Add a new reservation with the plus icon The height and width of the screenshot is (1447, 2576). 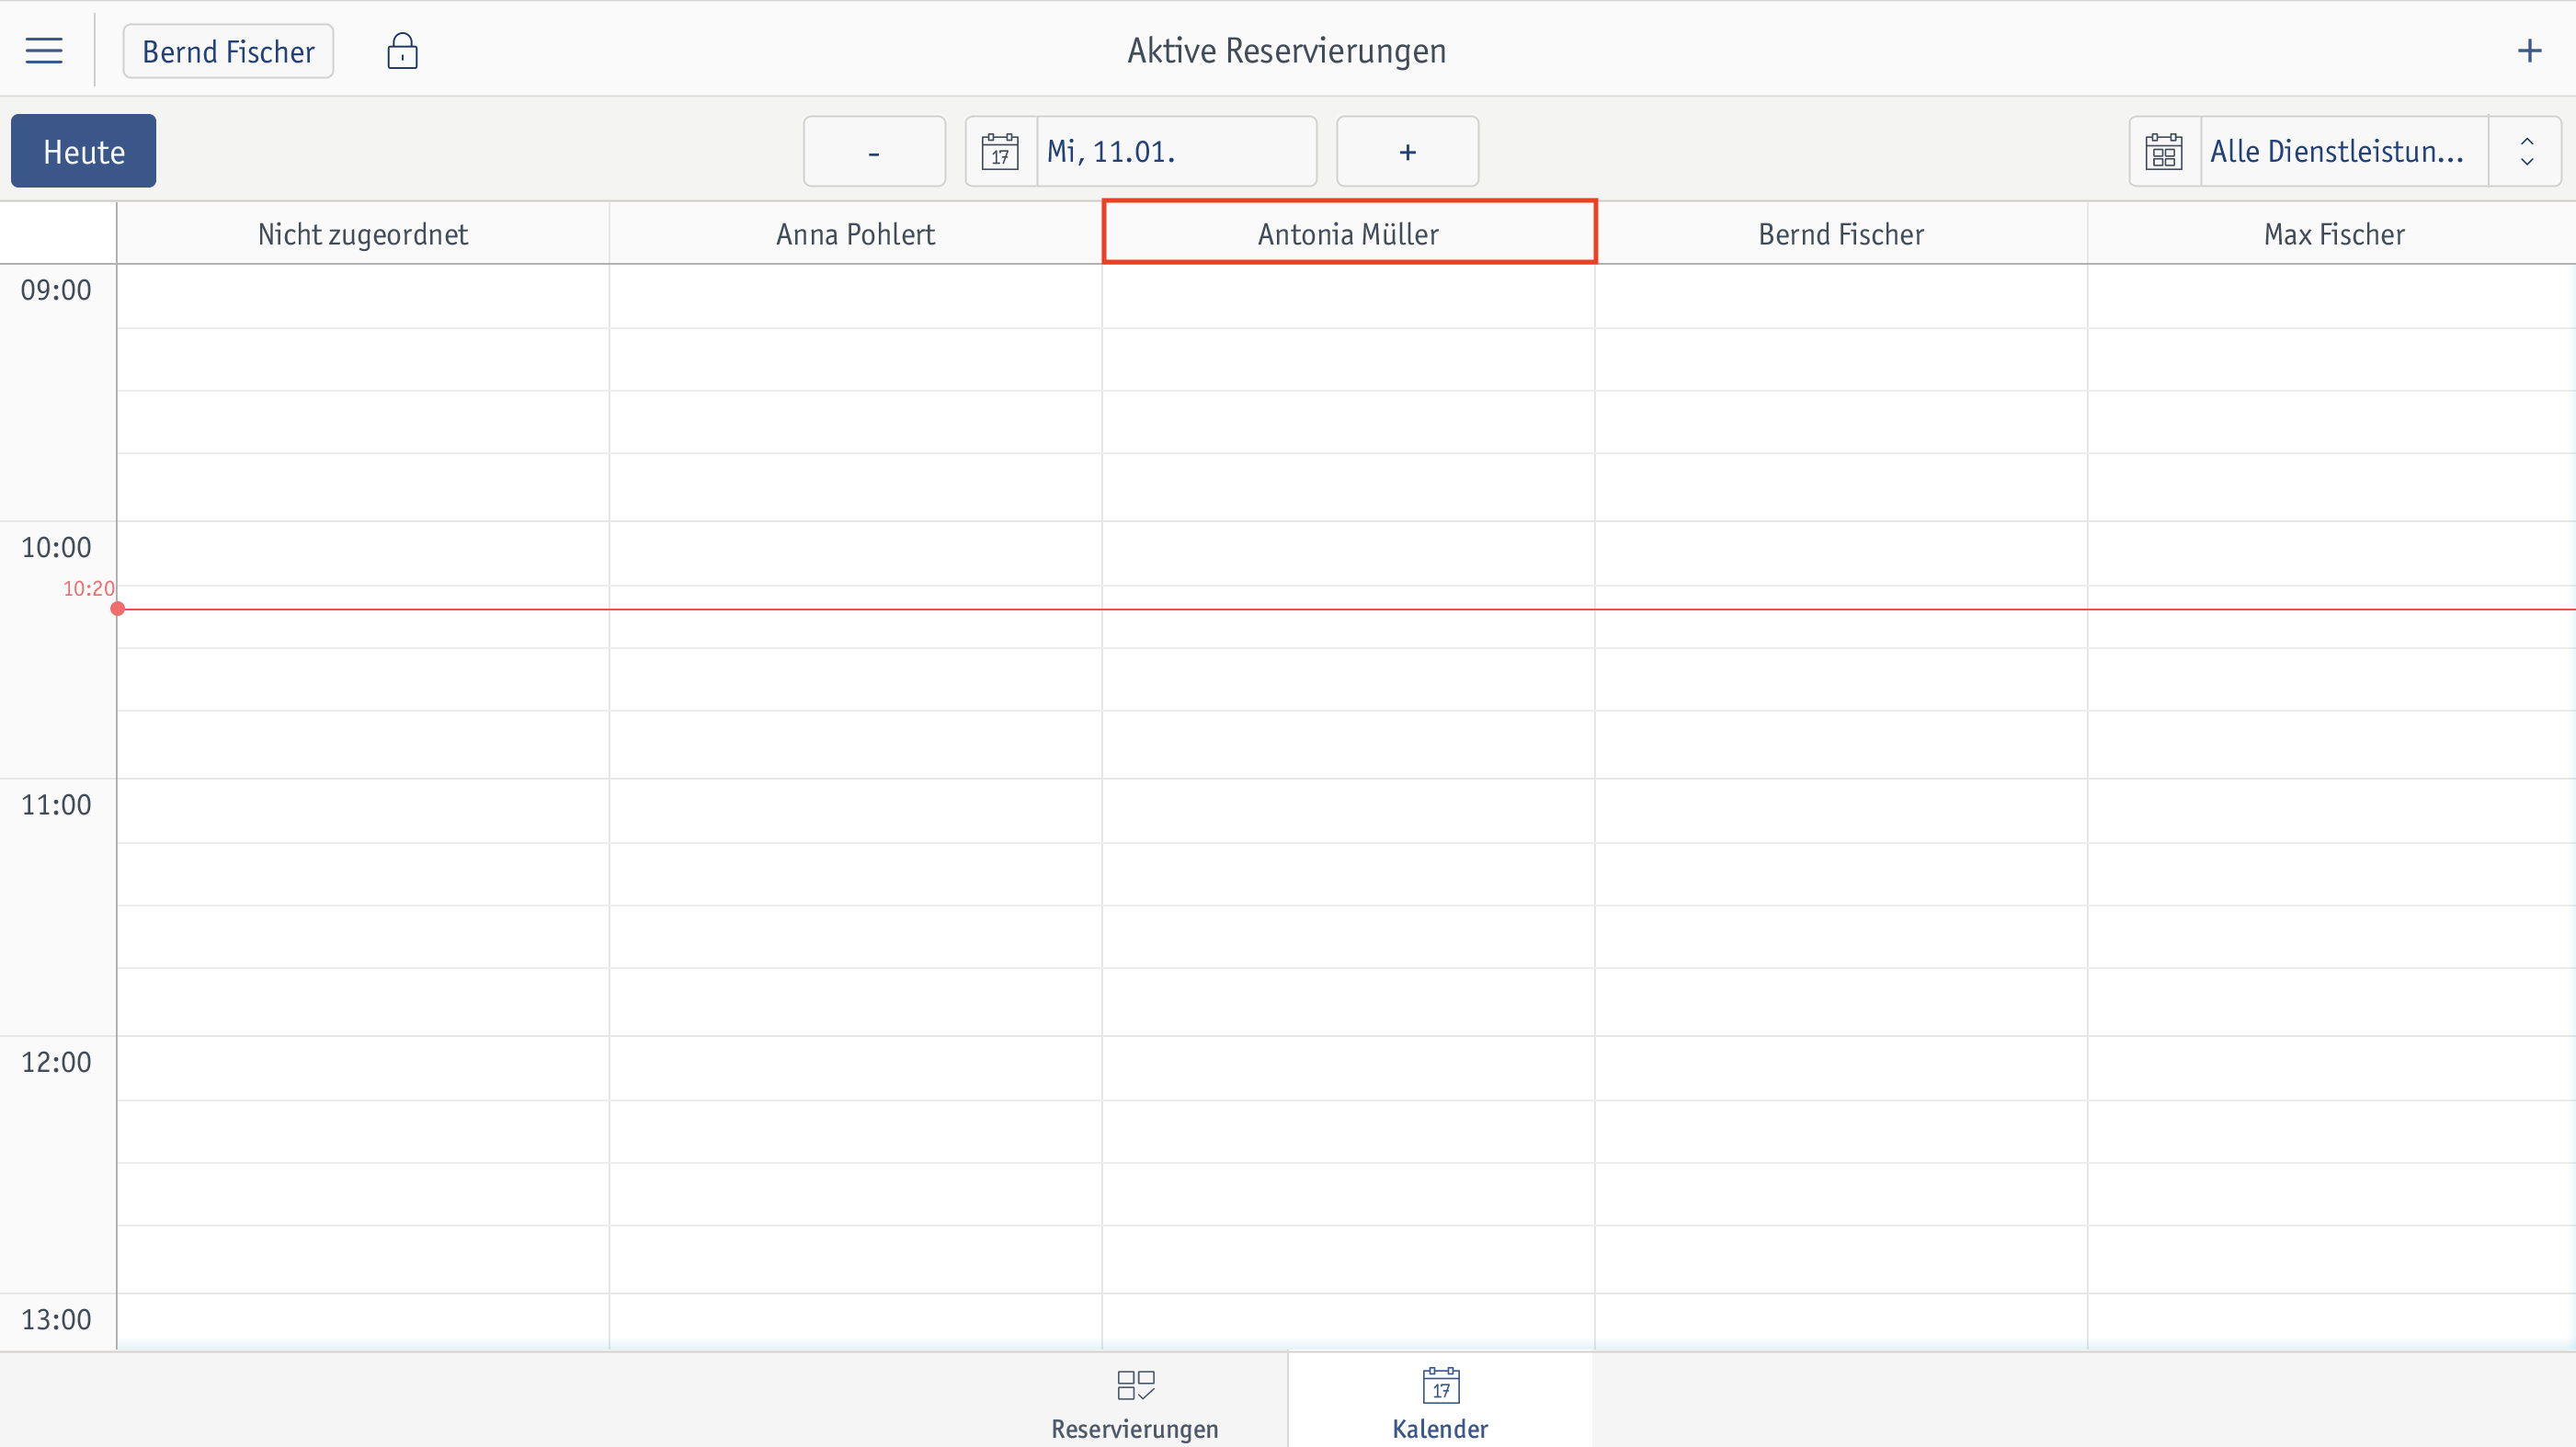pyautogui.click(x=2529, y=51)
